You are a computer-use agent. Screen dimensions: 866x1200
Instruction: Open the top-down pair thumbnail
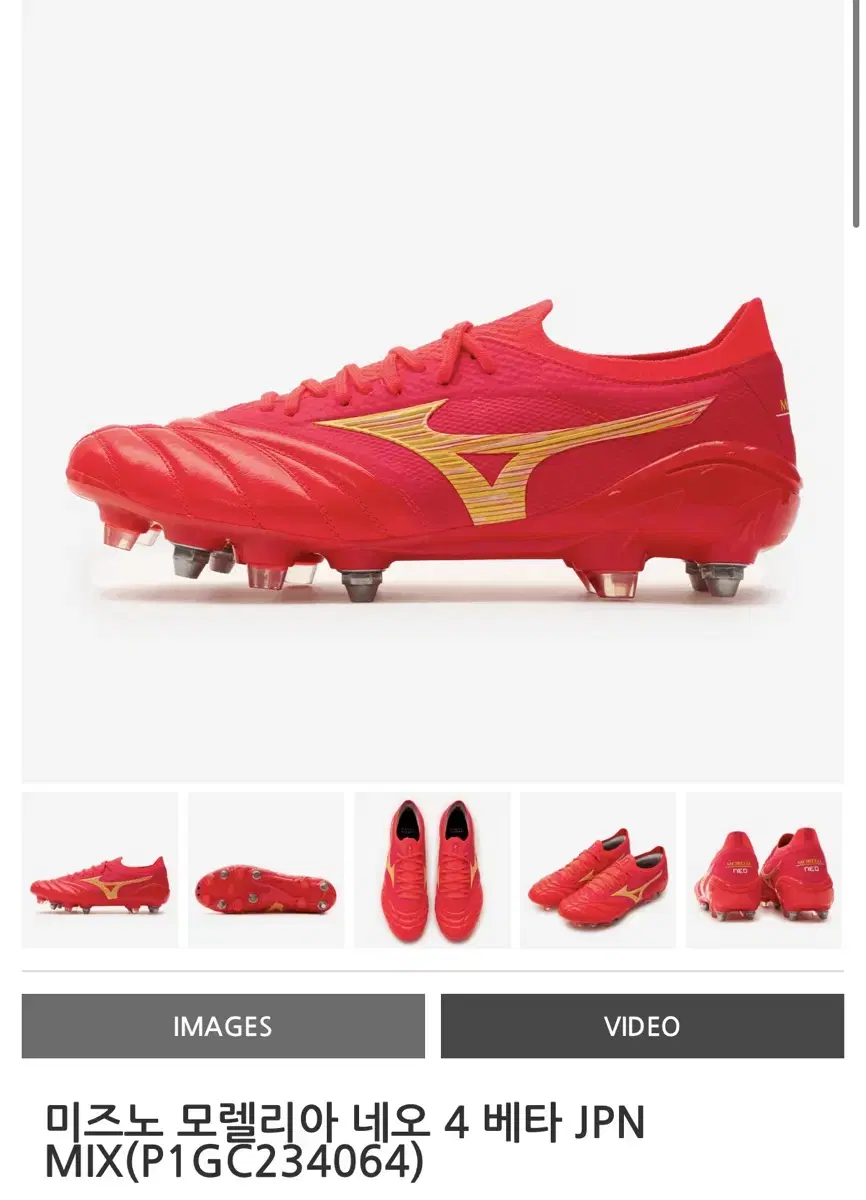[432, 870]
